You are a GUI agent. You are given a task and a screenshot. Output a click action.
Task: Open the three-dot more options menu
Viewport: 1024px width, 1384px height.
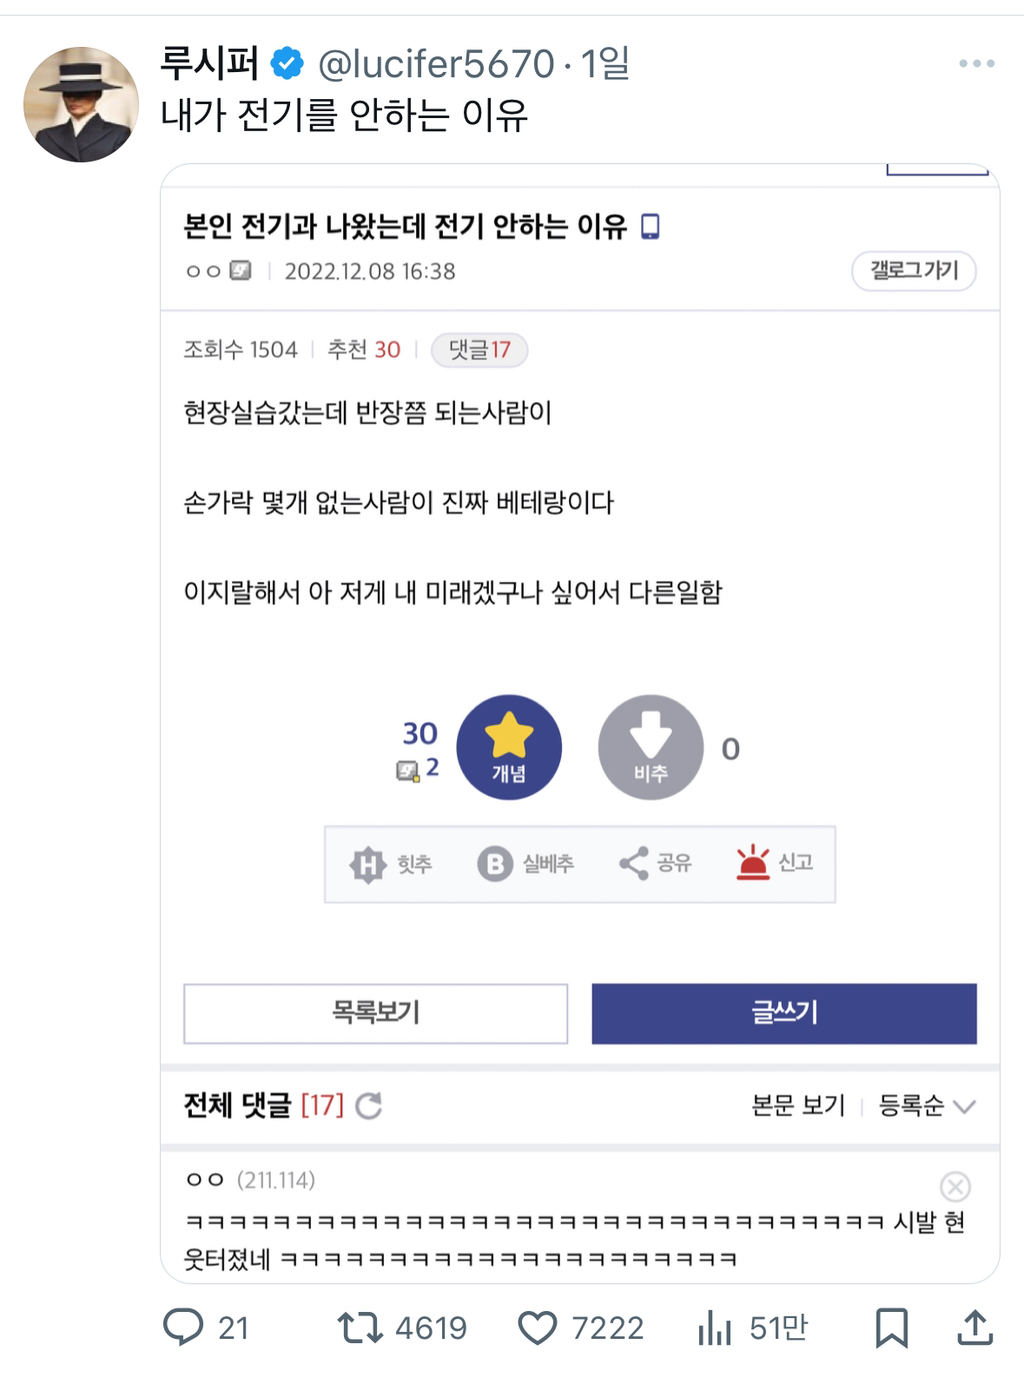coord(976,63)
